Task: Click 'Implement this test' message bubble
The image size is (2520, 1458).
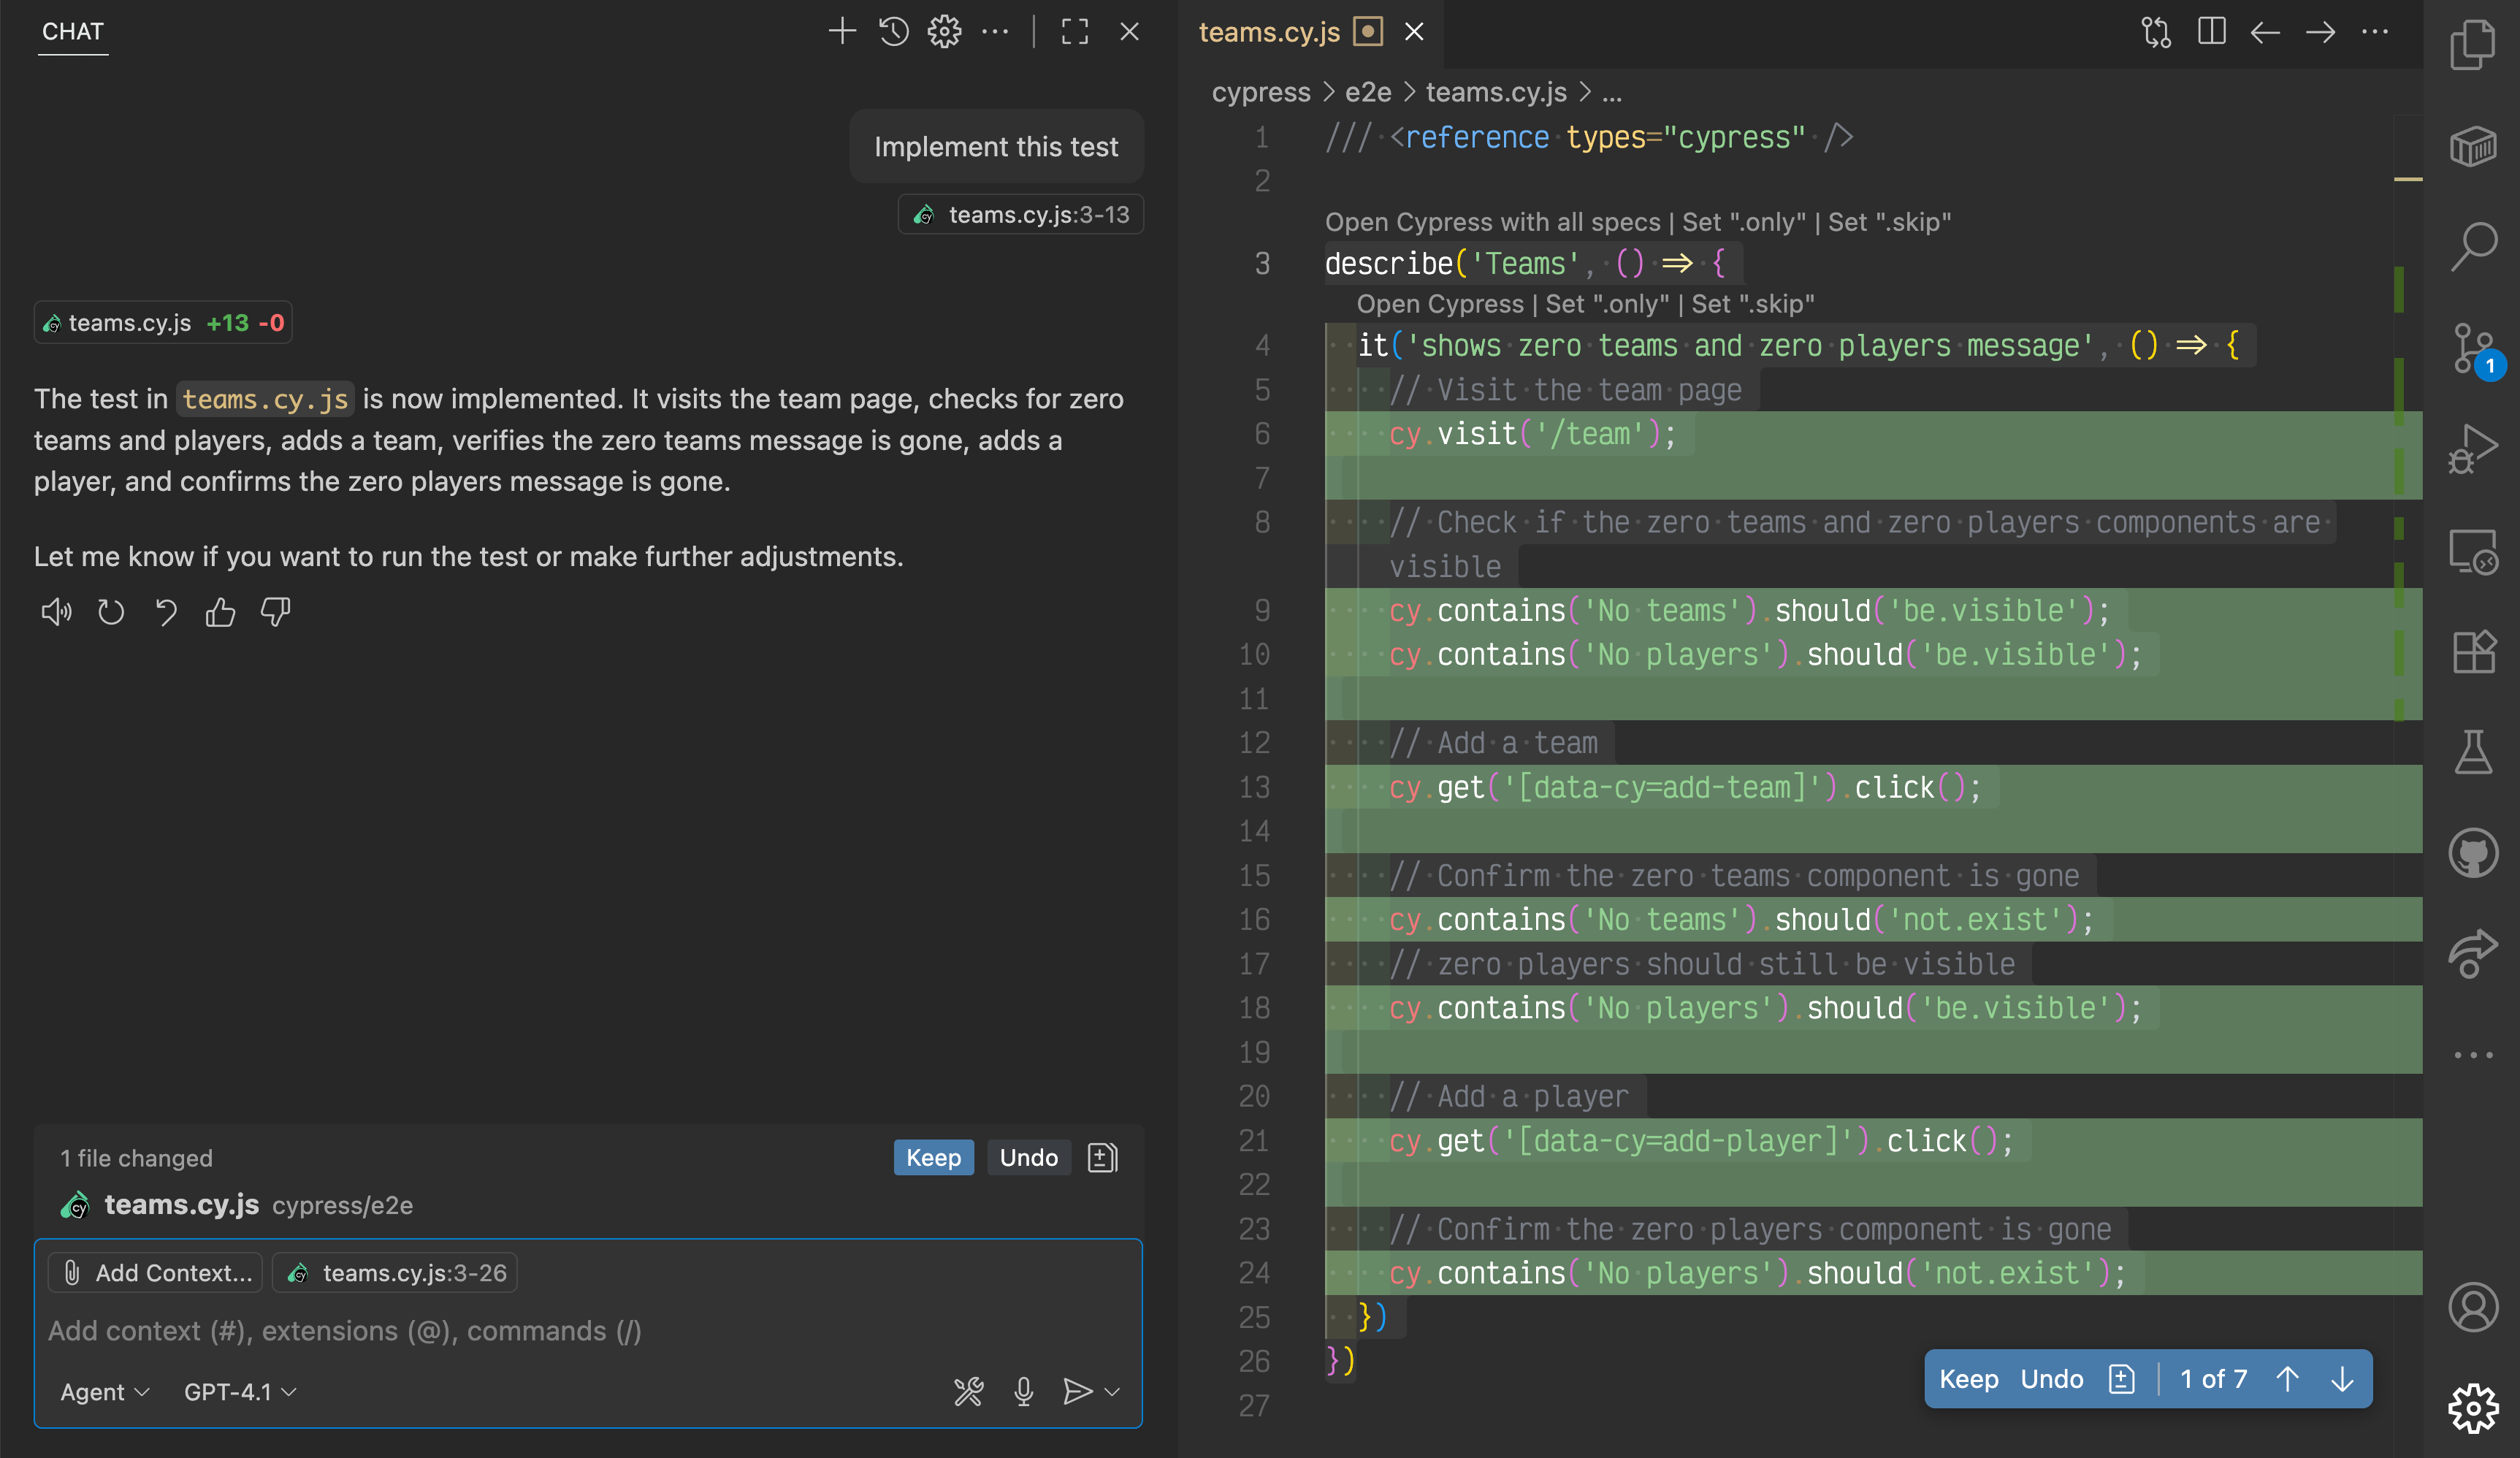Action: coord(996,147)
